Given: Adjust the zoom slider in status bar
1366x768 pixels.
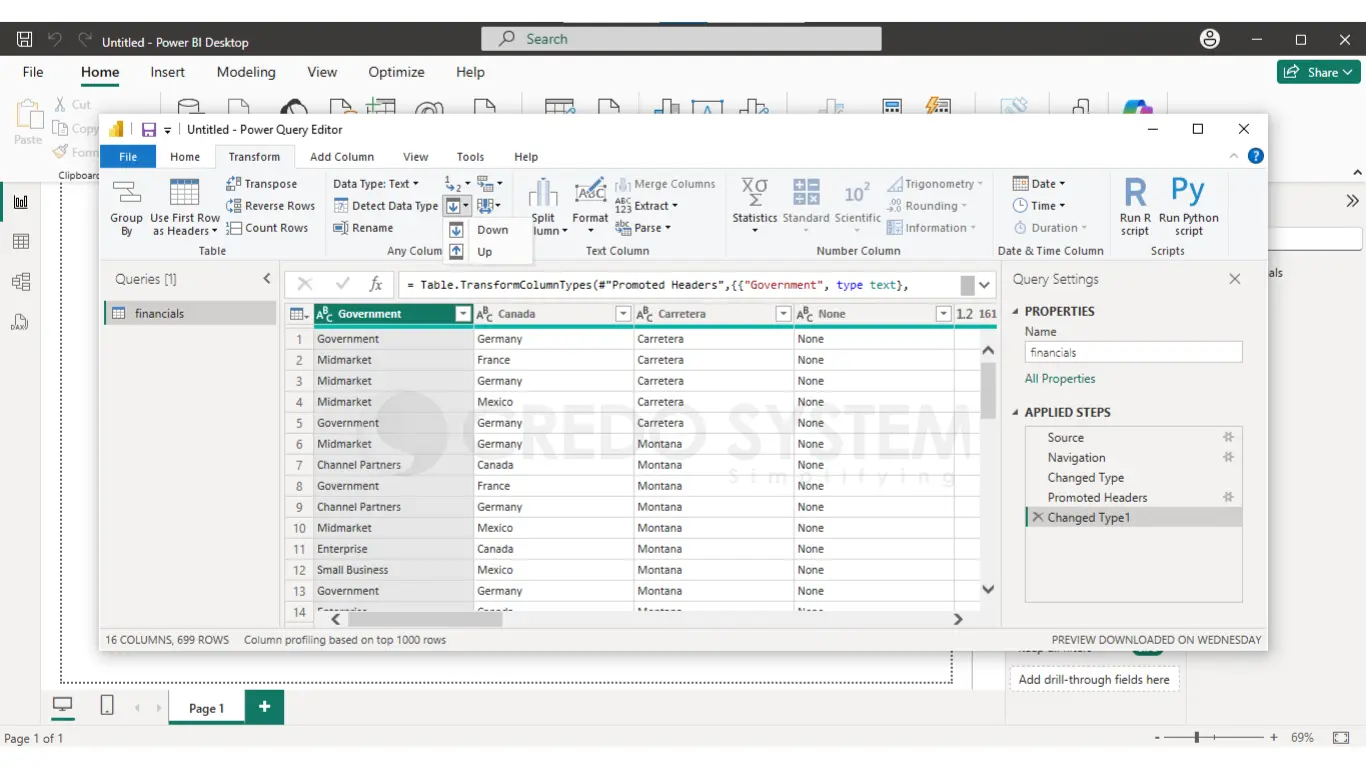Looking at the screenshot, I should point(1197,737).
